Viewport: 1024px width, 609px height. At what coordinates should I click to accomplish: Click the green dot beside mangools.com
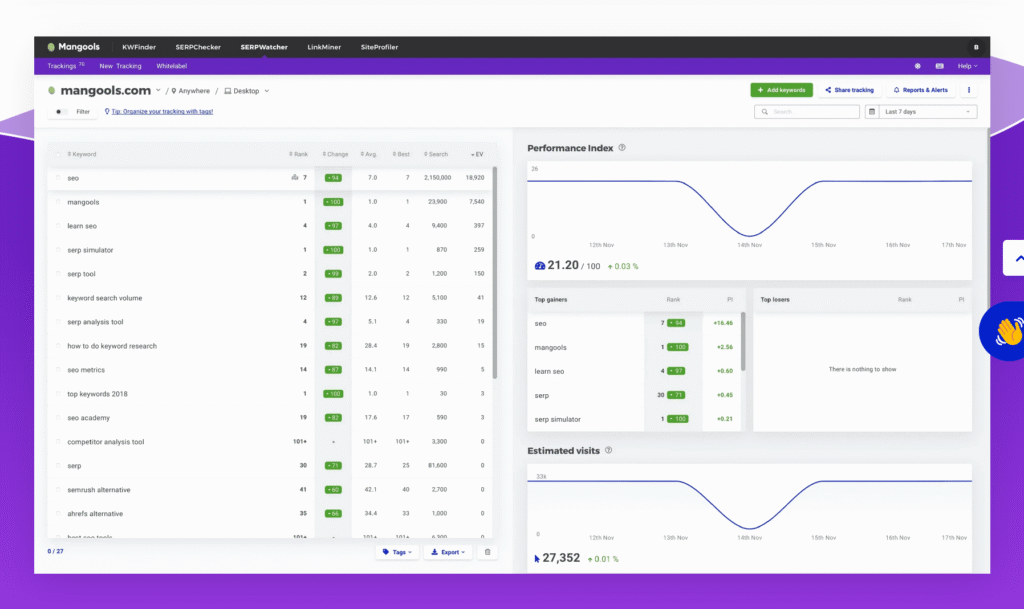click(x=52, y=91)
